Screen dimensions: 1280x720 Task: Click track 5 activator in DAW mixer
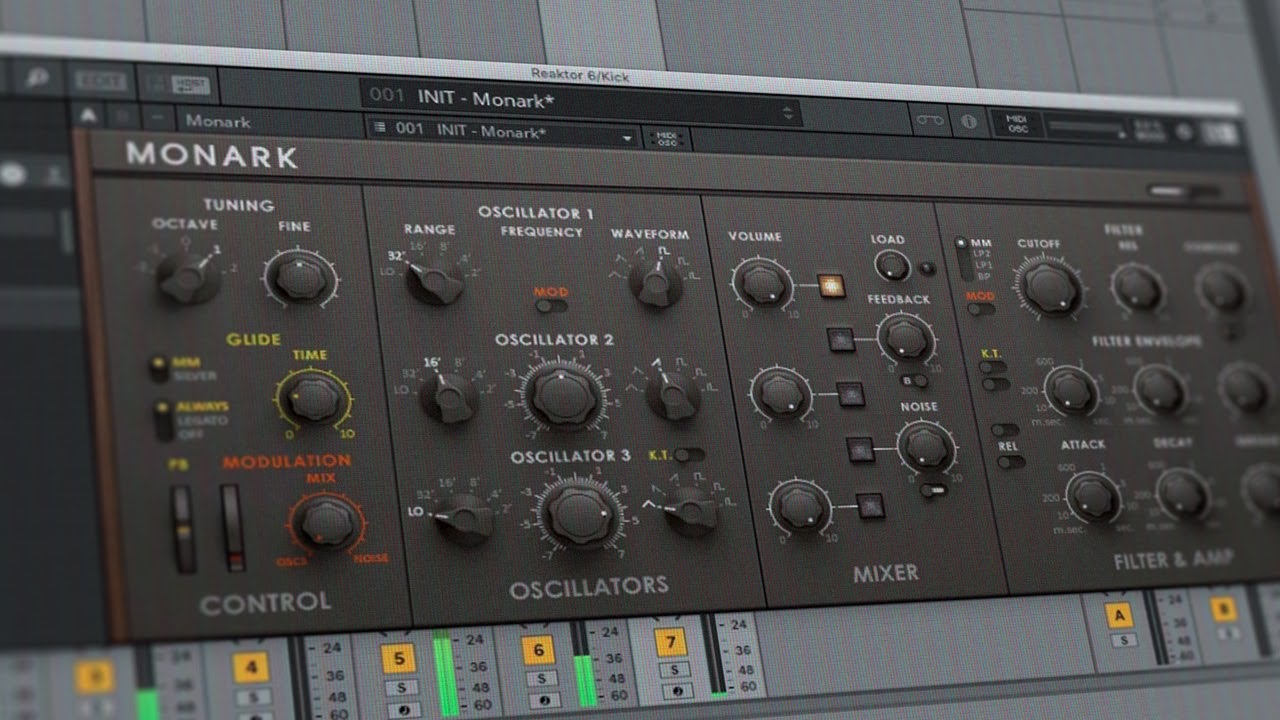[x=398, y=659]
